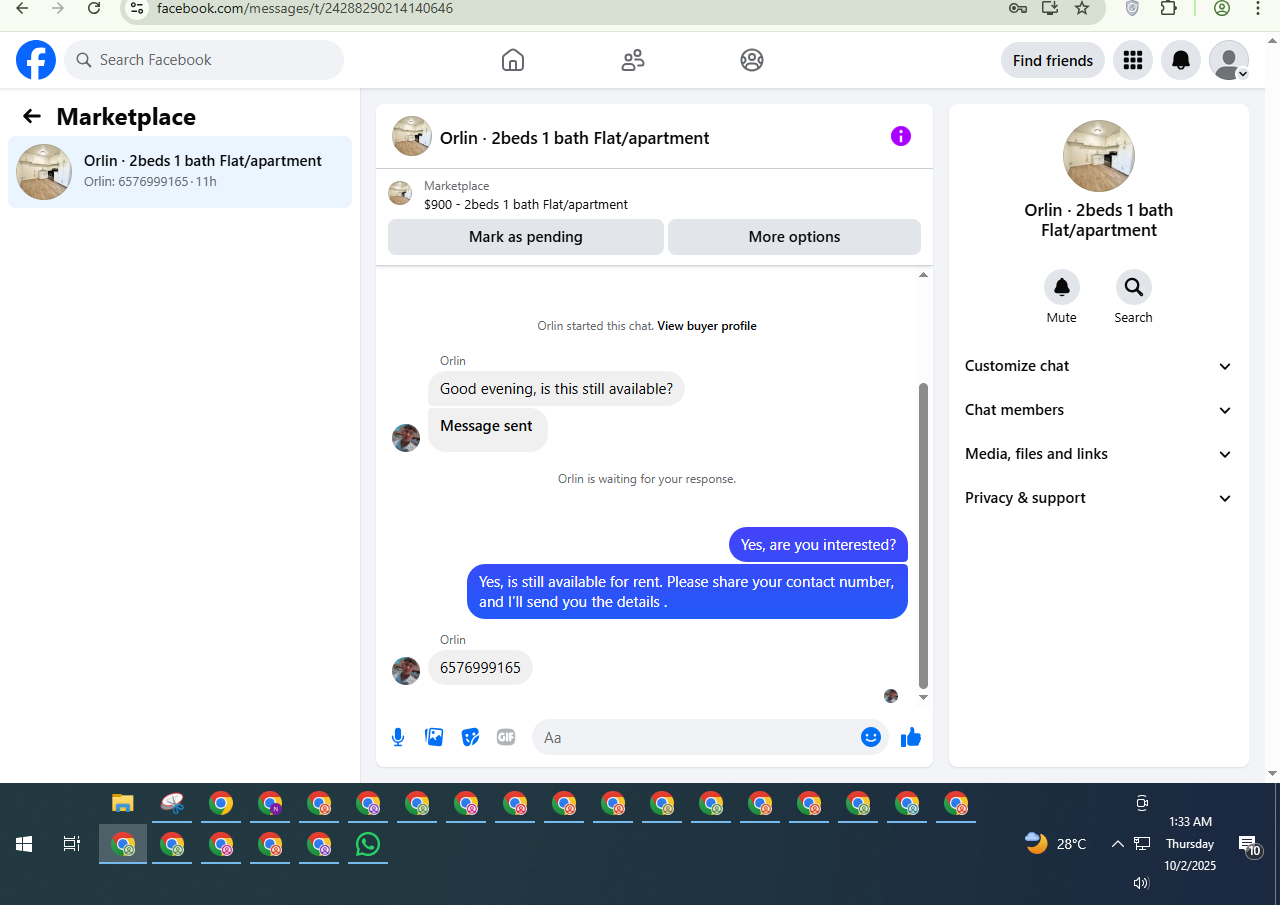Open More options for the listing
The image size is (1280, 905).
pyautogui.click(x=794, y=237)
